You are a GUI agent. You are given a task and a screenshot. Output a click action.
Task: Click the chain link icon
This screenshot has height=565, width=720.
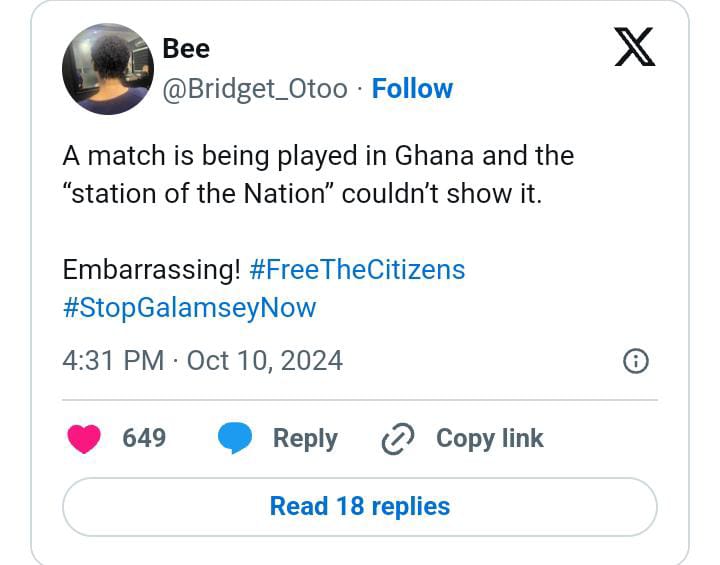pyautogui.click(x=398, y=439)
